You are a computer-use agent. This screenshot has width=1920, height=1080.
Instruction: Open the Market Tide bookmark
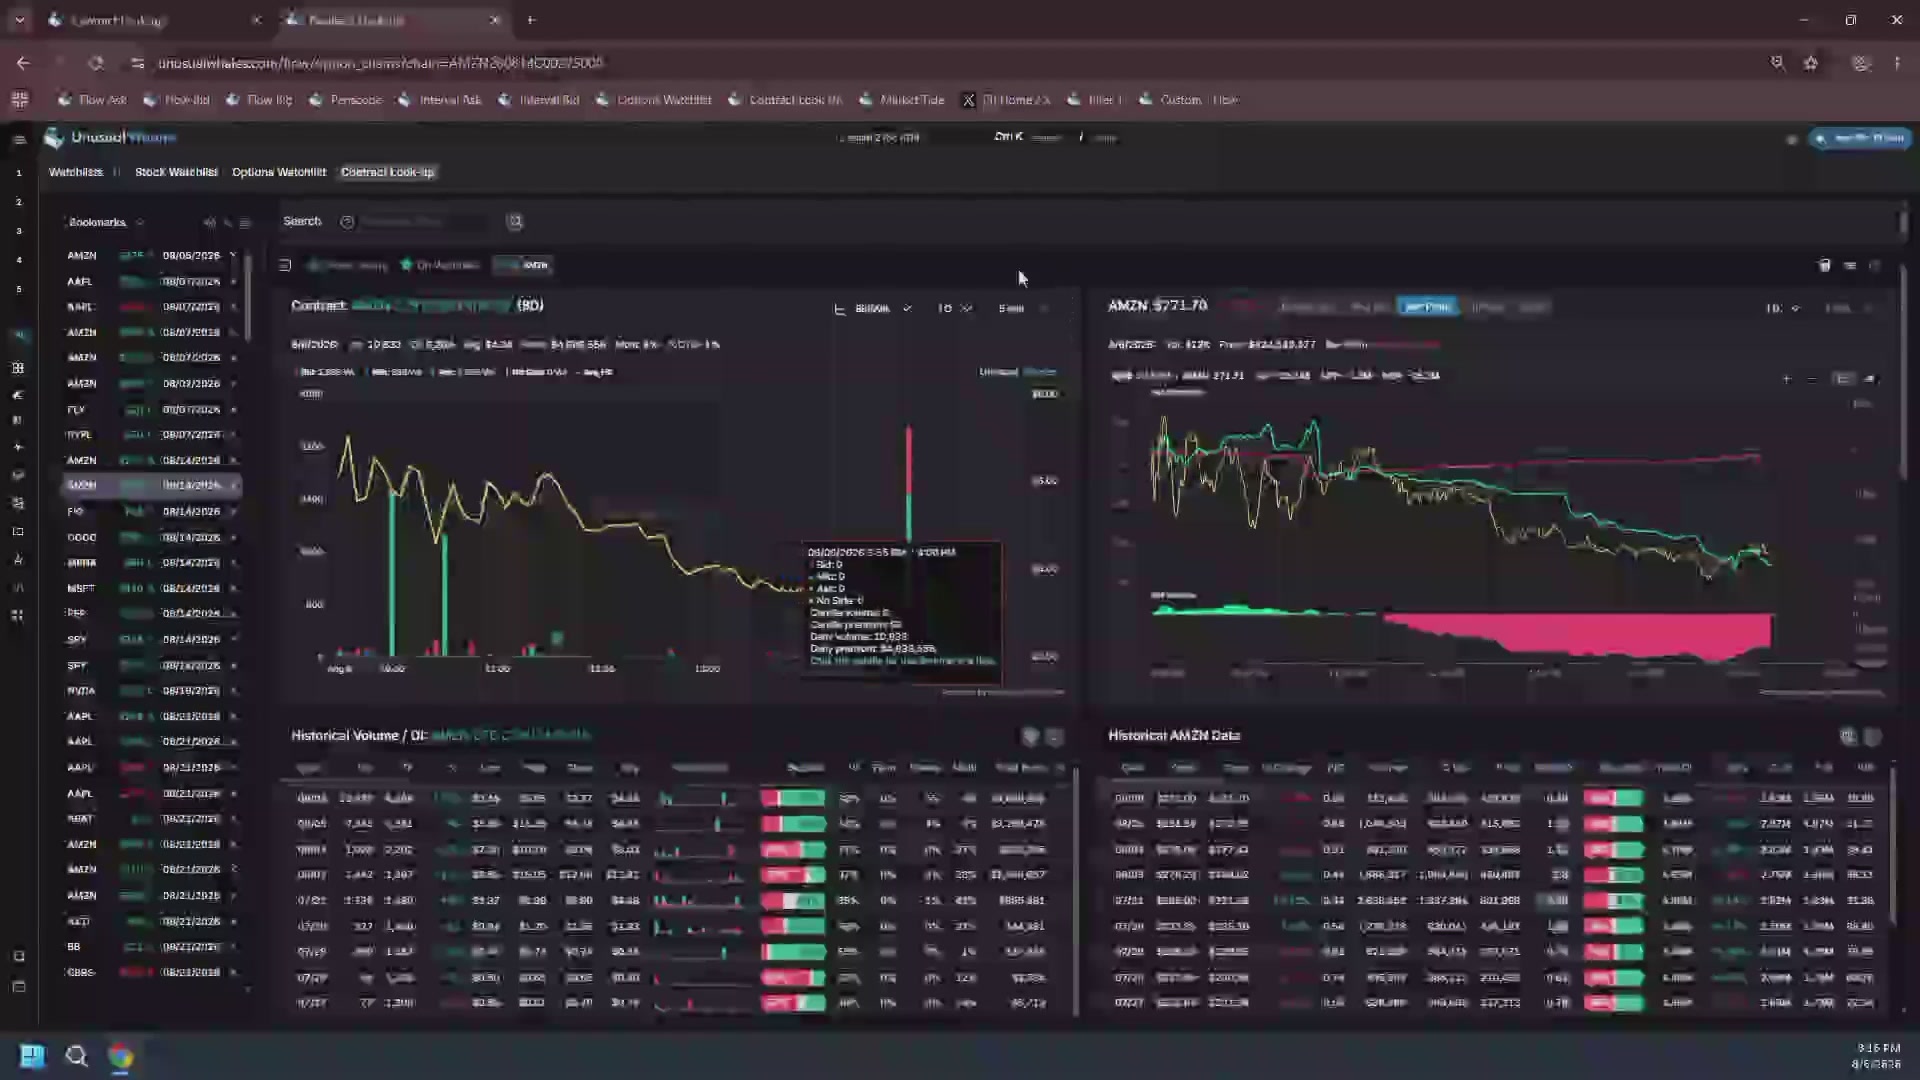pyautogui.click(x=902, y=100)
